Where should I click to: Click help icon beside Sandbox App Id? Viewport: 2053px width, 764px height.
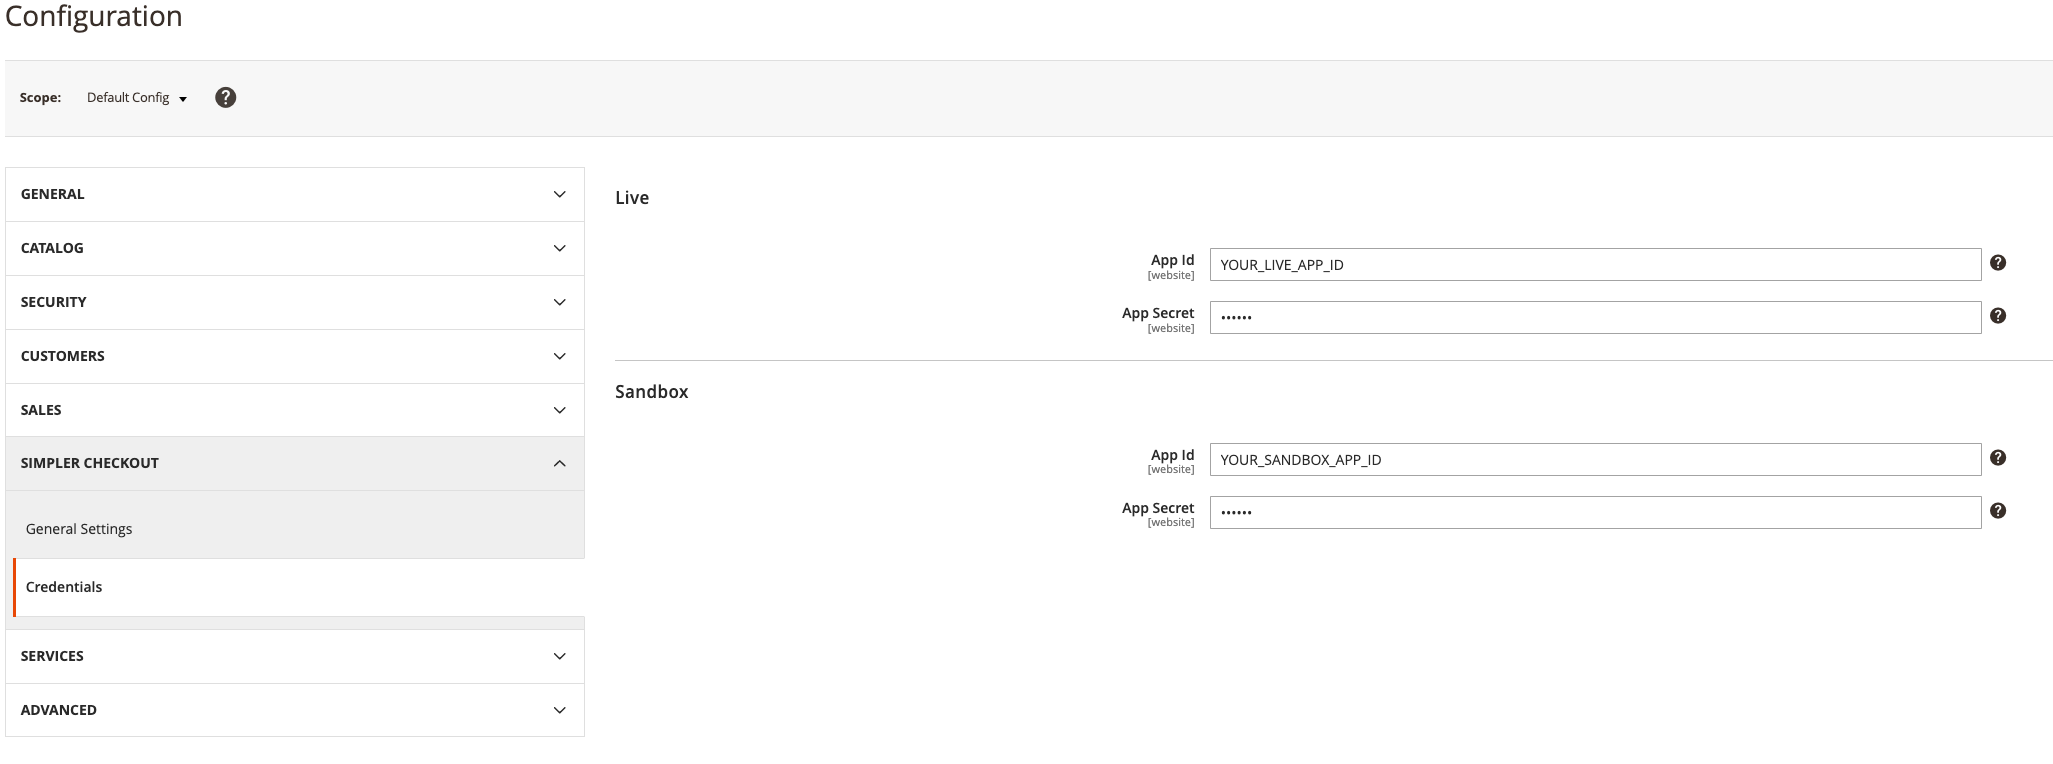[x=1998, y=458]
